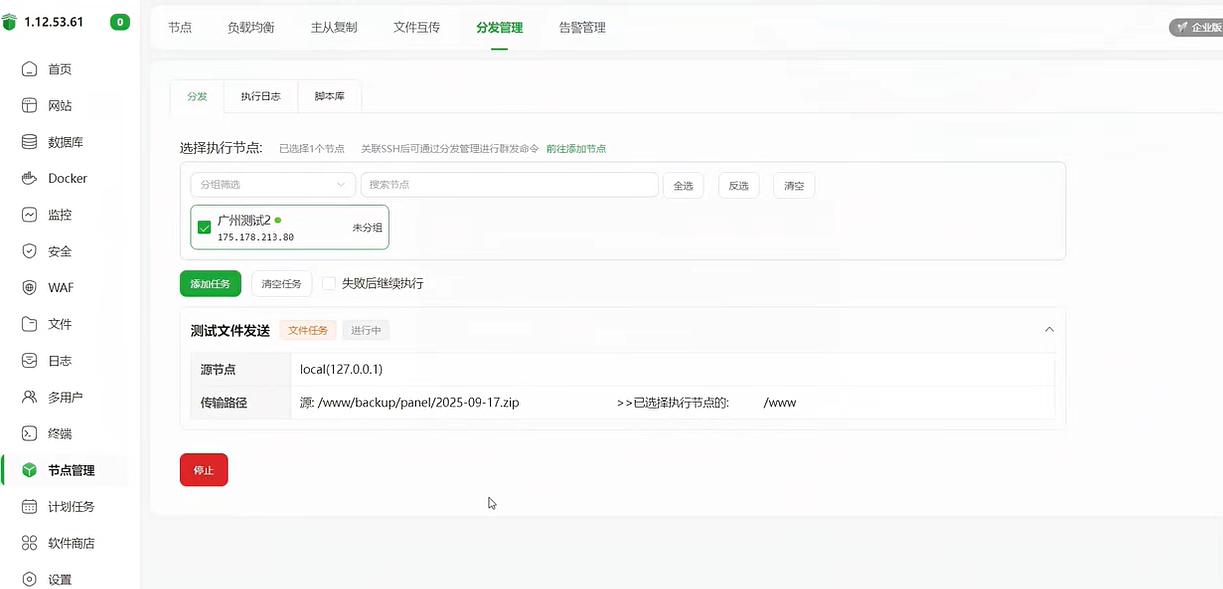Switch to the 执行日志 tab
Image resolution: width=1223 pixels, height=589 pixels.
pyautogui.click(x=261, y=96)
